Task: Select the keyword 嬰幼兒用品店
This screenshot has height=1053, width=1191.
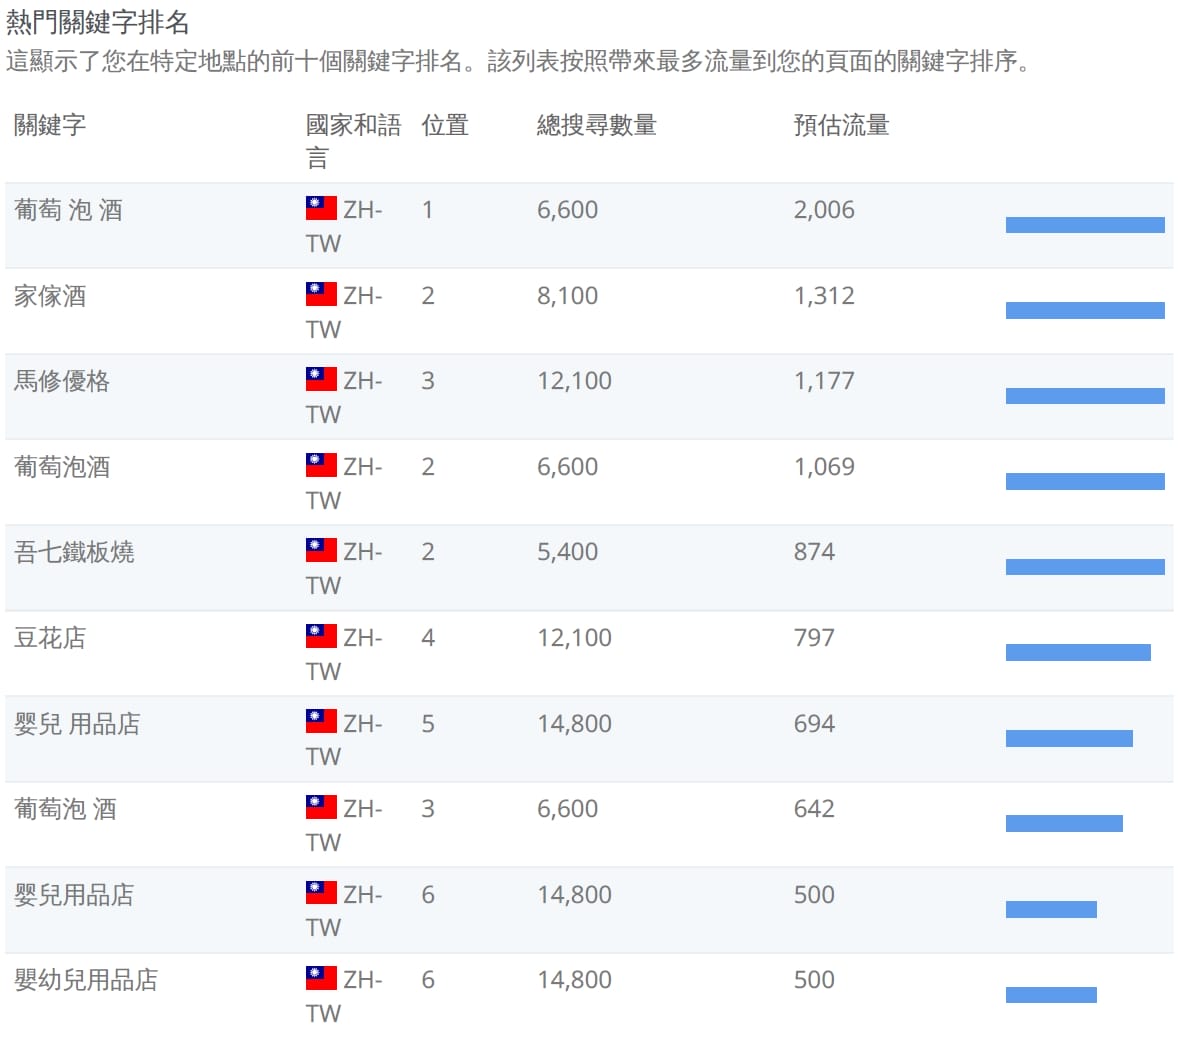Action: click(x=87, y=980)
